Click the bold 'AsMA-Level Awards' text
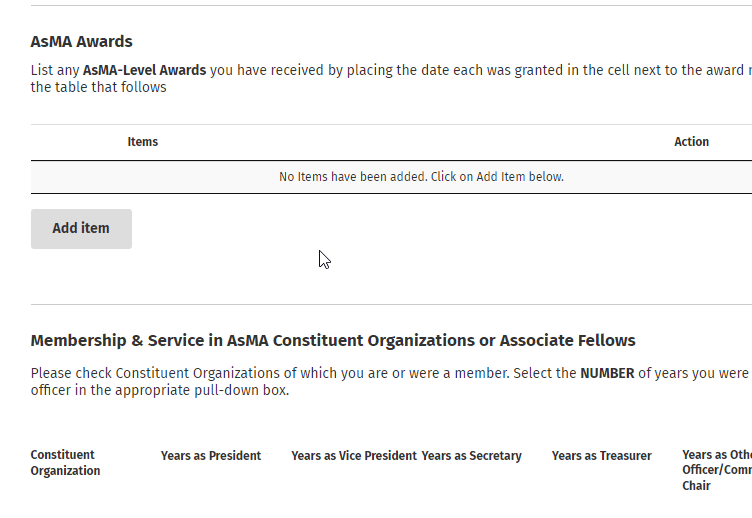Image resolution: width=752 pixels, height=518 pixels. (144, 70)
